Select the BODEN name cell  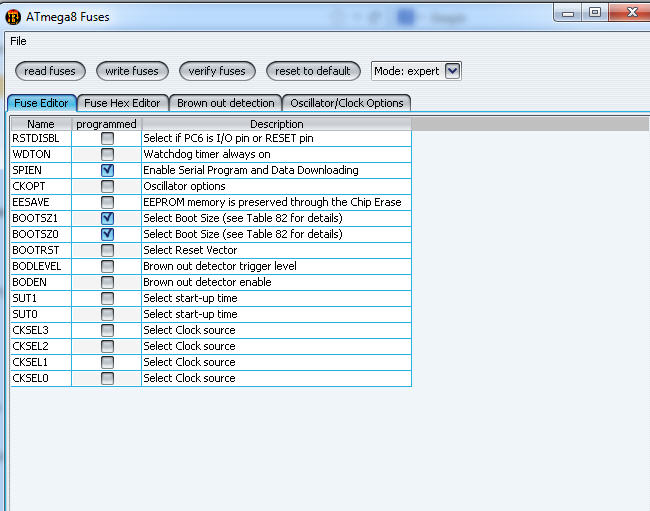[41, 282]
